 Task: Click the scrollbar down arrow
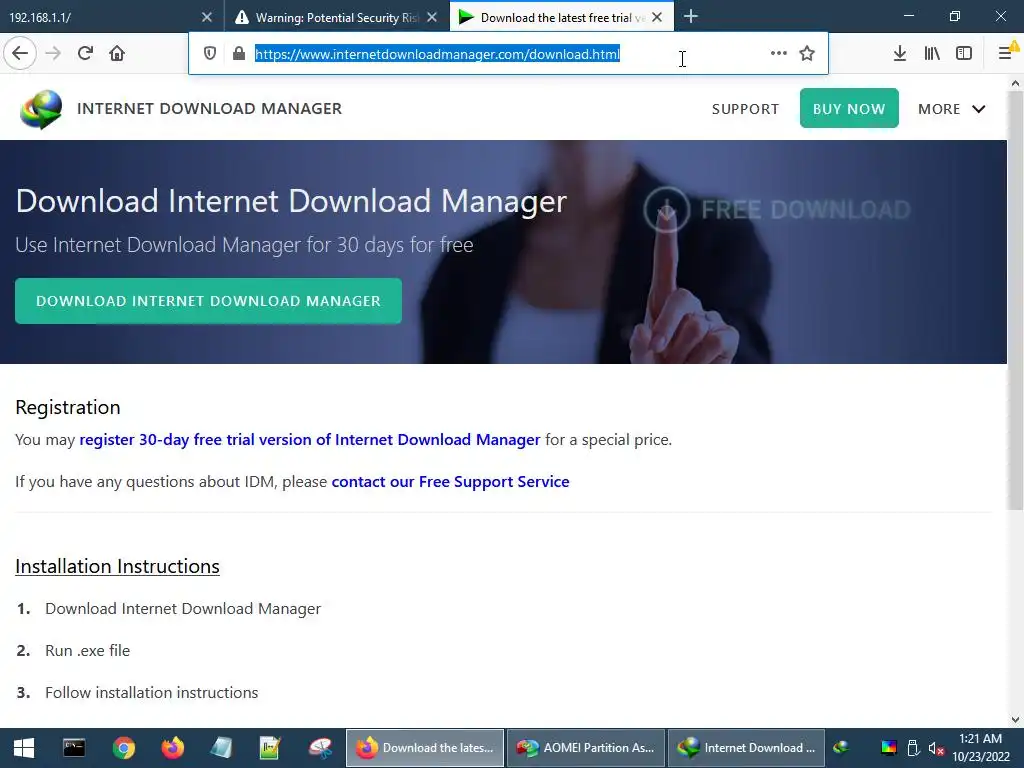[x=1016, y=720]
